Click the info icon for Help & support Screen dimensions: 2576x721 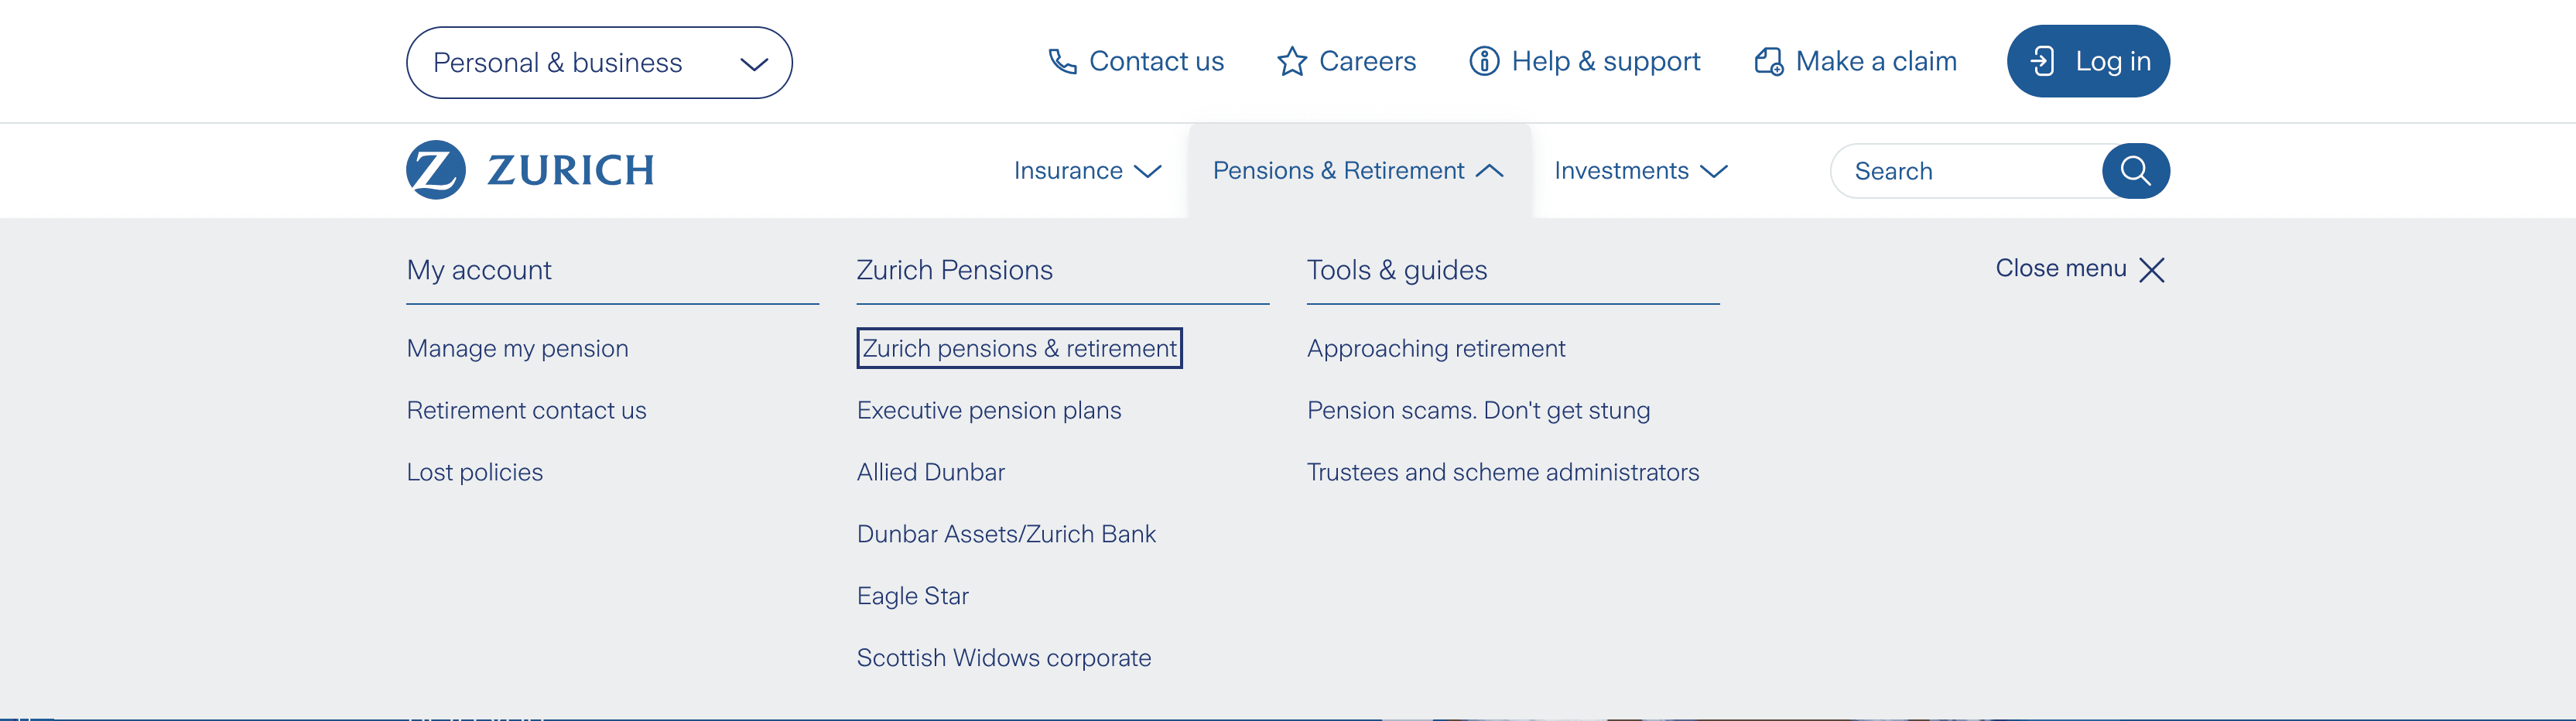(1484, 62)
